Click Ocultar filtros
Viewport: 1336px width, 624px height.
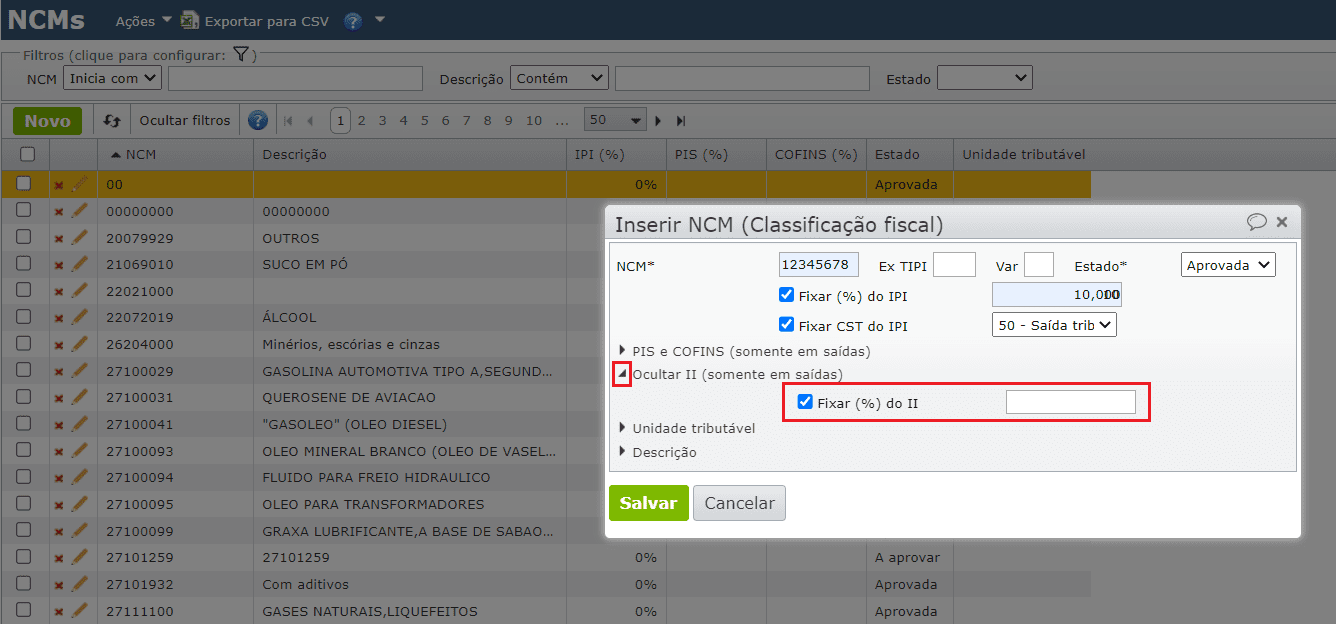185,121
